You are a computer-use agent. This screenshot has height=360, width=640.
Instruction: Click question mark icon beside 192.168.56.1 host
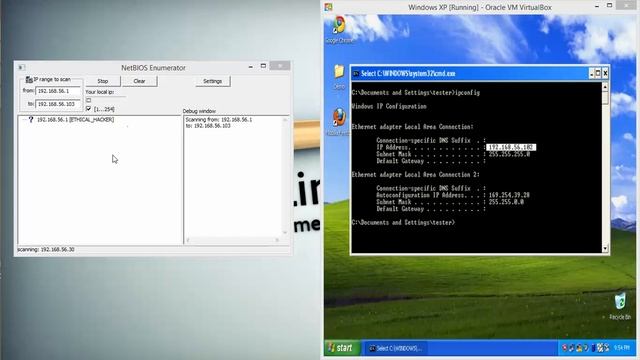(31, 120)
